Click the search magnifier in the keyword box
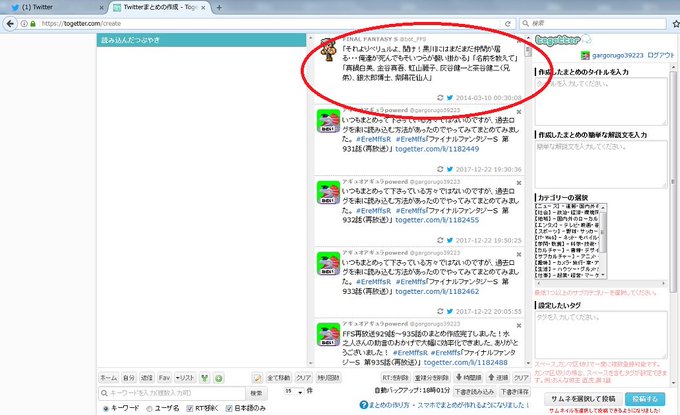This screenshot has width=680, height=415. [x=104, y=393]
